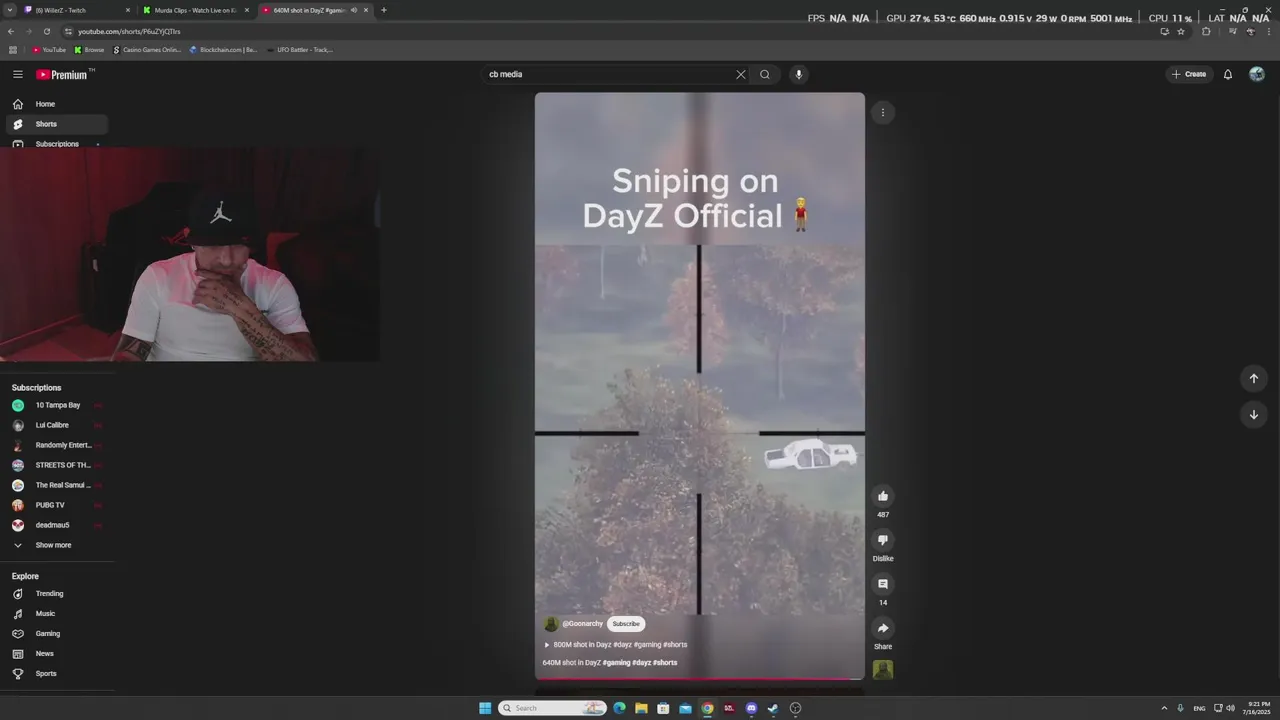Open the Blockchain.com bookmark
The image size is (1280, 720).
223,49
